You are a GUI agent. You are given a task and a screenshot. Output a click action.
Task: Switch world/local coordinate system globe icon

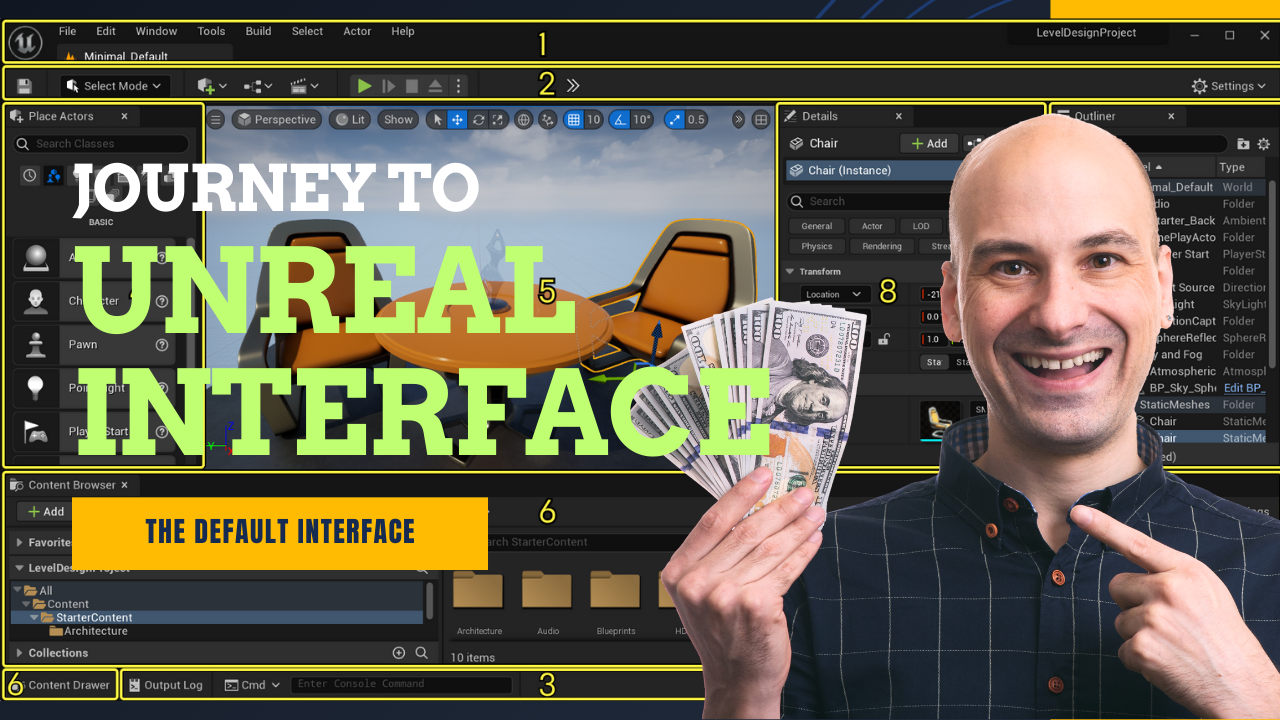click(523, 120)
